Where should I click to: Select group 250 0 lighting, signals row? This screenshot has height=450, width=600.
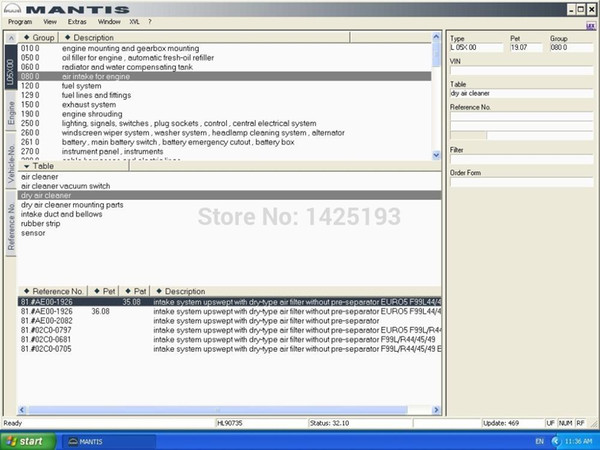(225, 124)
